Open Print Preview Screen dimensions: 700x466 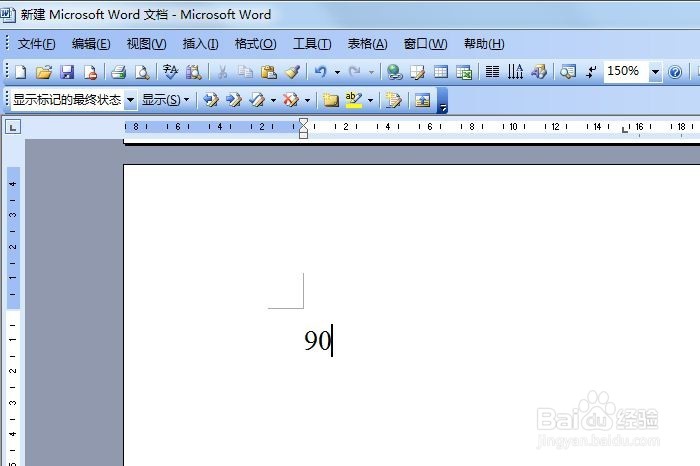click(142, 72)
